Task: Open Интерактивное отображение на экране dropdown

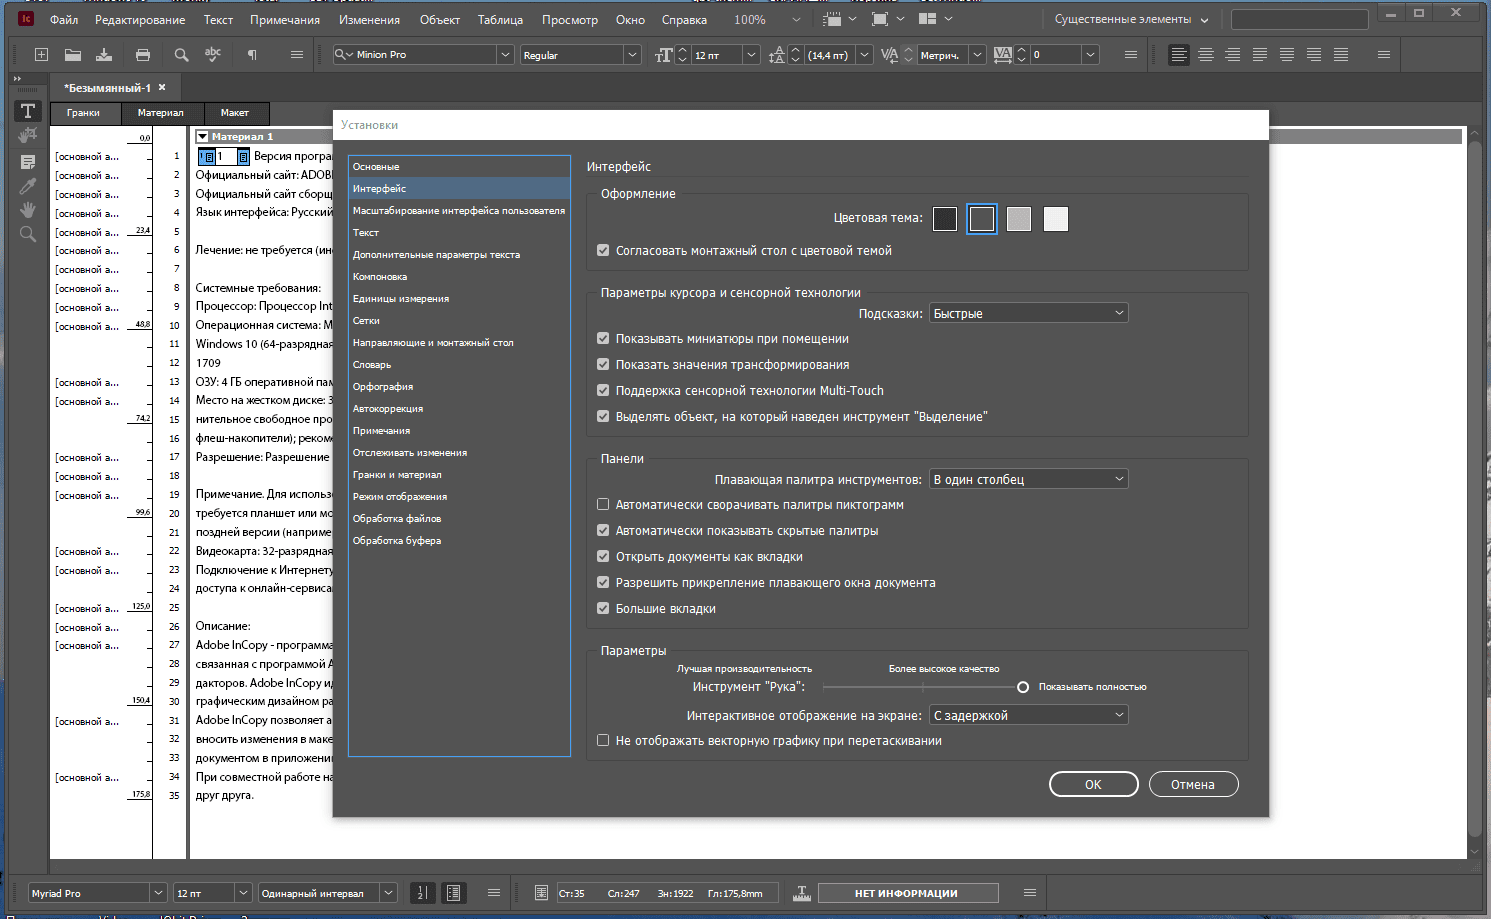Action: tap(1029, 715)
